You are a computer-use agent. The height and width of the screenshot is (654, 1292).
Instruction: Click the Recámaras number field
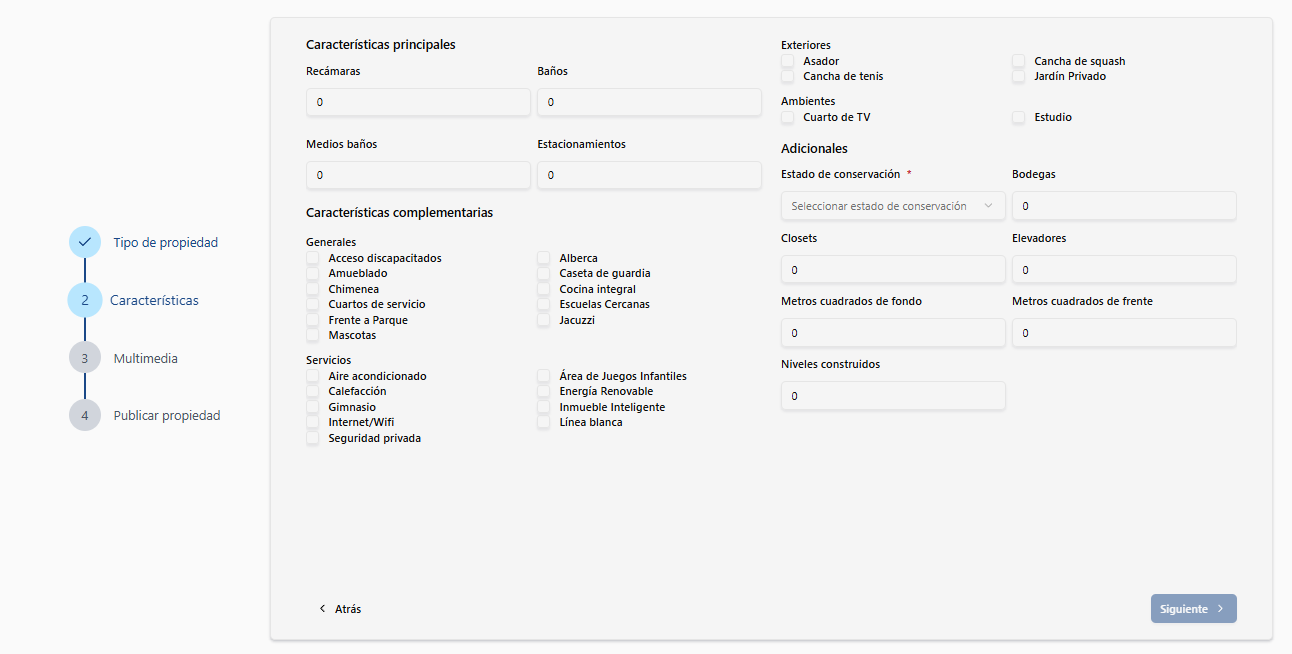coord(418,102)
